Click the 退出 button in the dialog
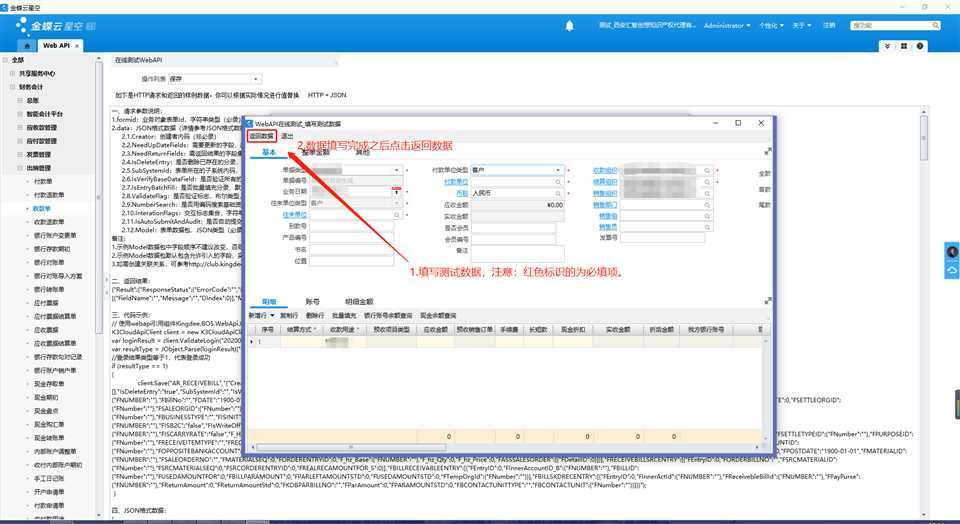960x524 pixels. tap(287, 136)
